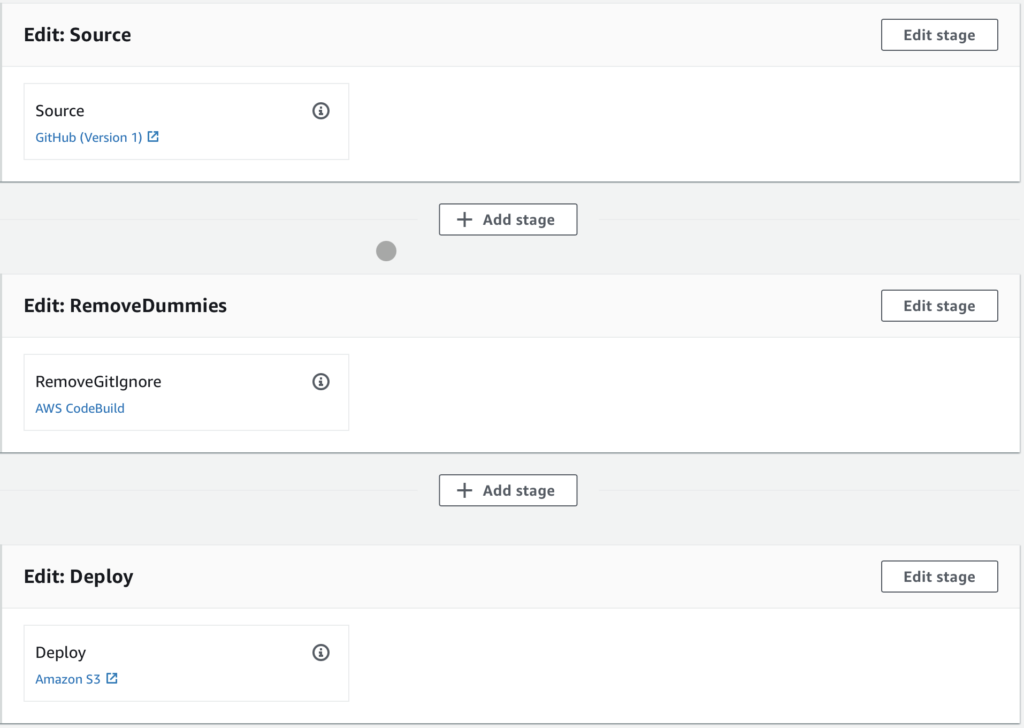Edit stage for Deploy
The width and height of the screenshot is (1024, 728).
point(939,577)
